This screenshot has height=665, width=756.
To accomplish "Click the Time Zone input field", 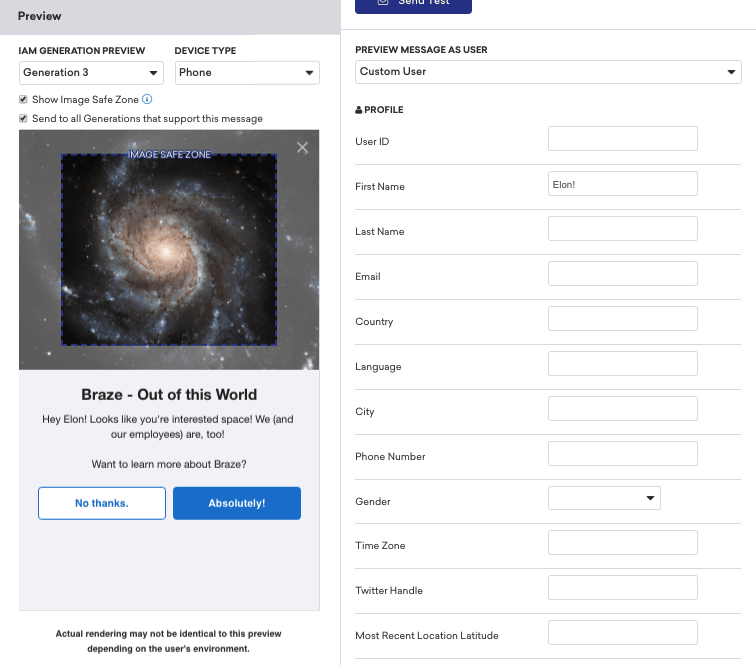I will point(622,543).
